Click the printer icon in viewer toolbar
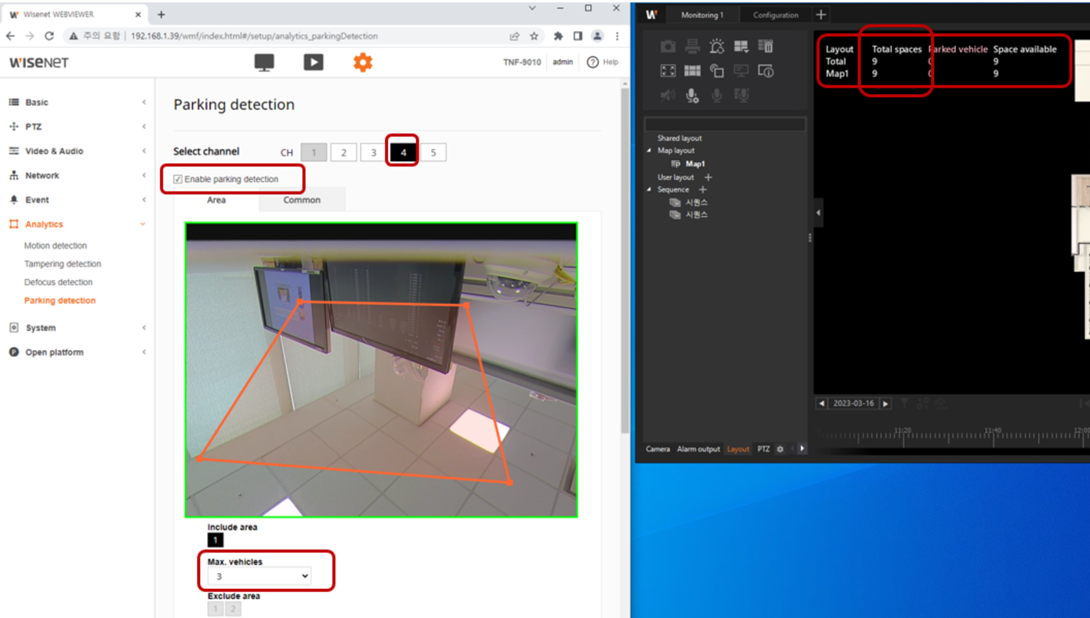Screen dimensions: 1090x618 coord(692,46)
